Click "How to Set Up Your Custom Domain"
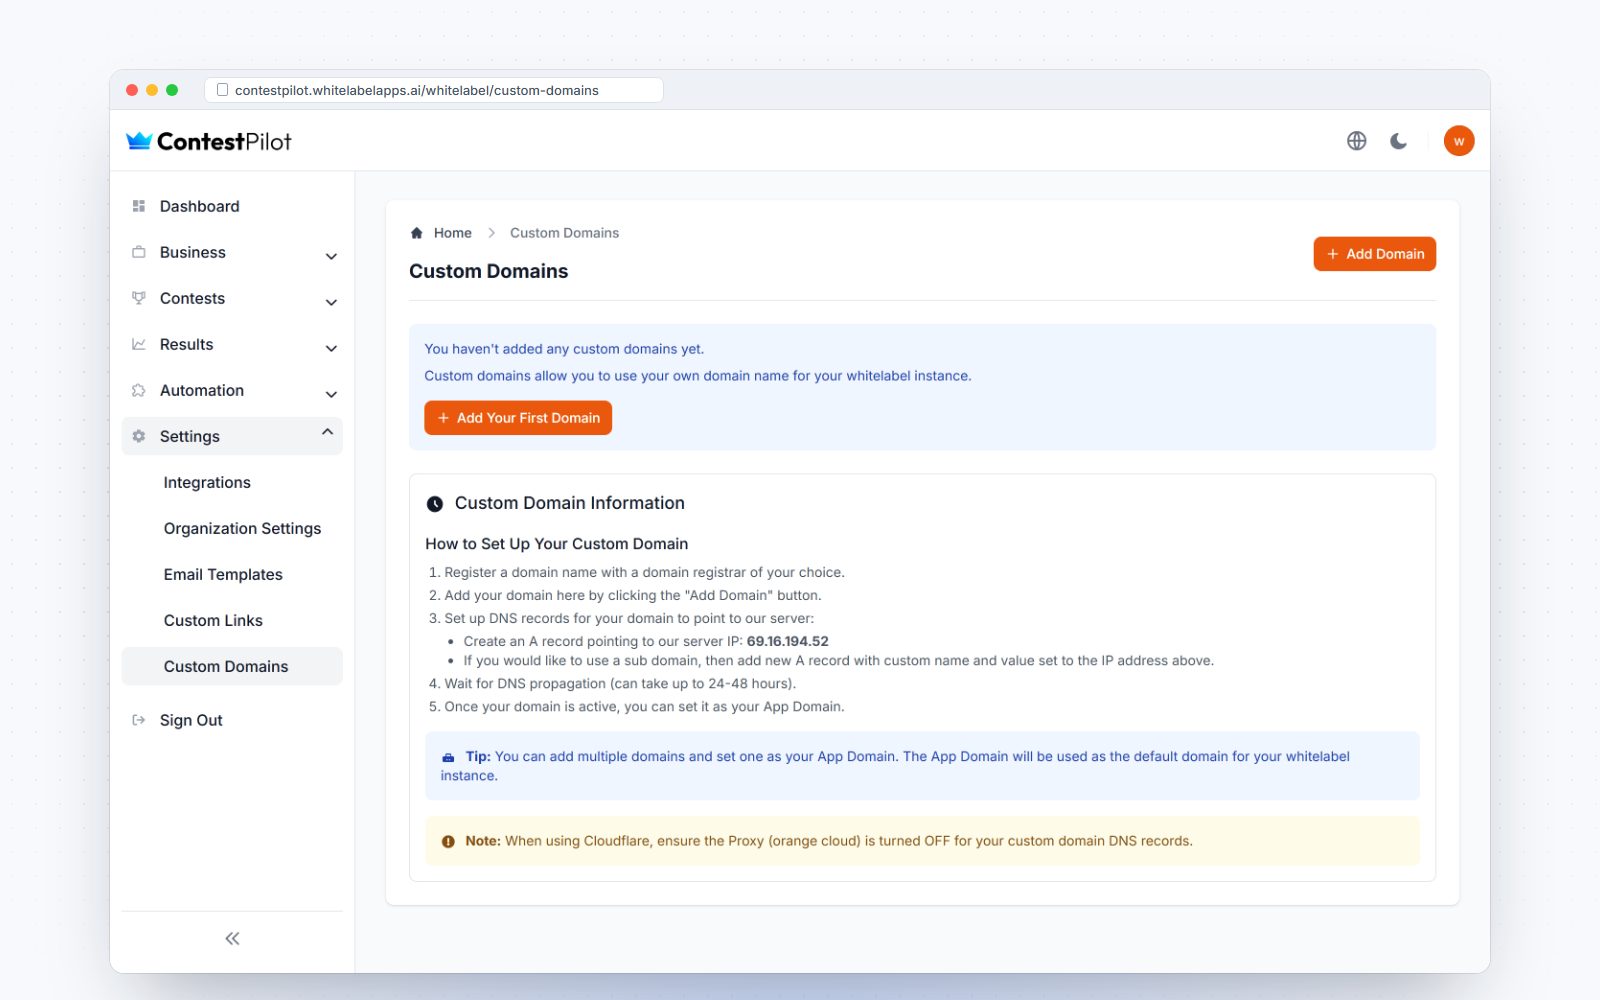The height and width of the screenshot is (1000, 1600). coord(556,544)
